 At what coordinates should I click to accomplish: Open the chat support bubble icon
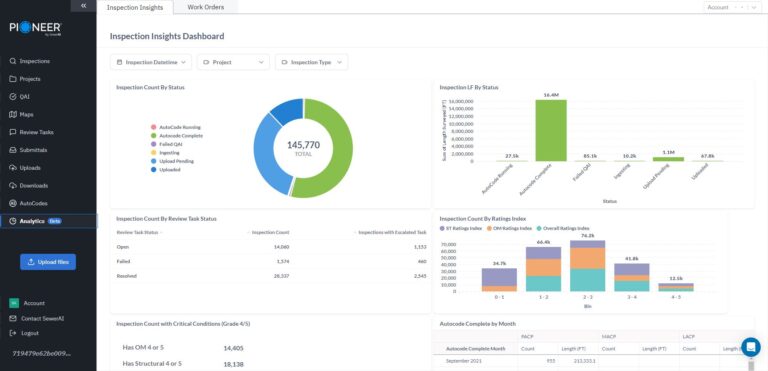pos(750,347)
